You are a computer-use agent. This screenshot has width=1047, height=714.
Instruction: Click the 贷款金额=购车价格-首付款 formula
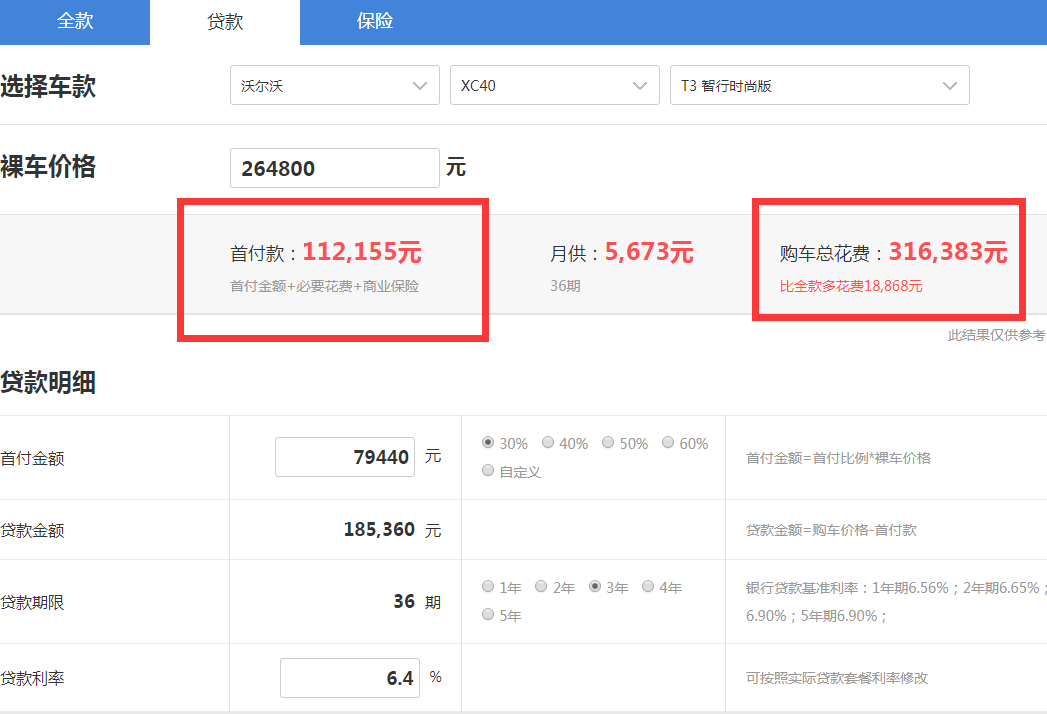point(831,530)
